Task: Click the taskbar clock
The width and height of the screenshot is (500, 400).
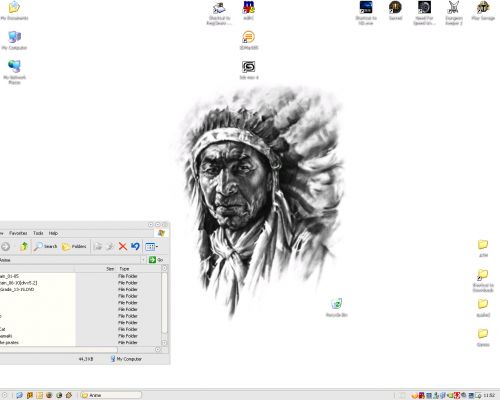Action: point(489,396)
